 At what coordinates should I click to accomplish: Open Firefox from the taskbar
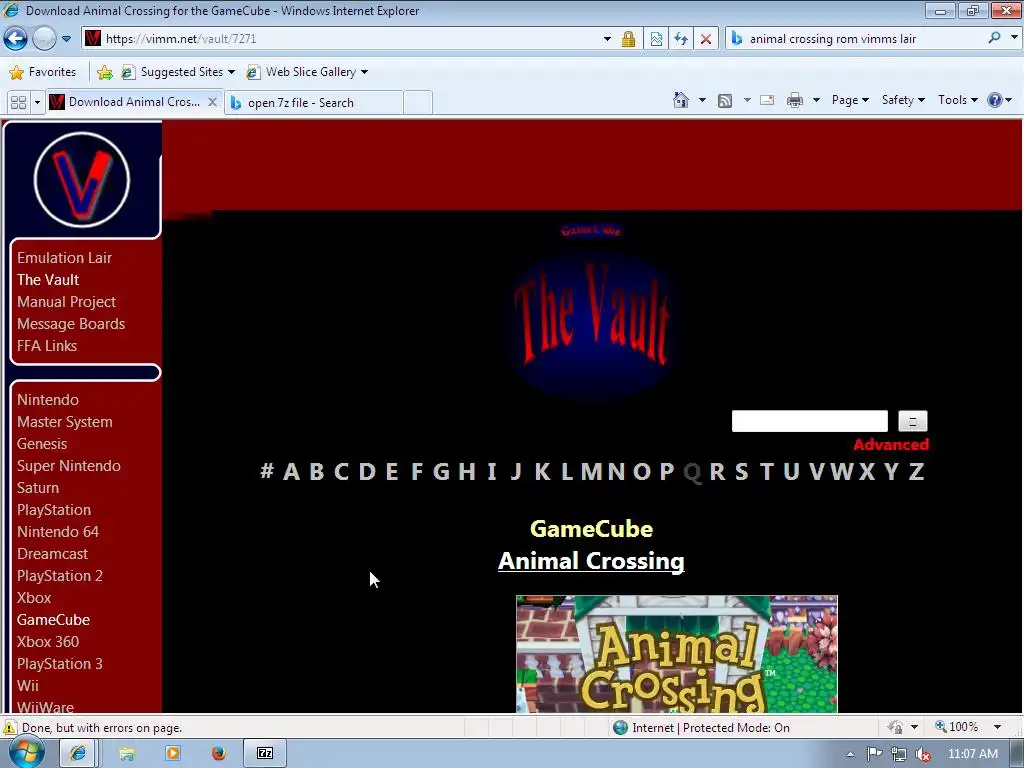(219, 754)
